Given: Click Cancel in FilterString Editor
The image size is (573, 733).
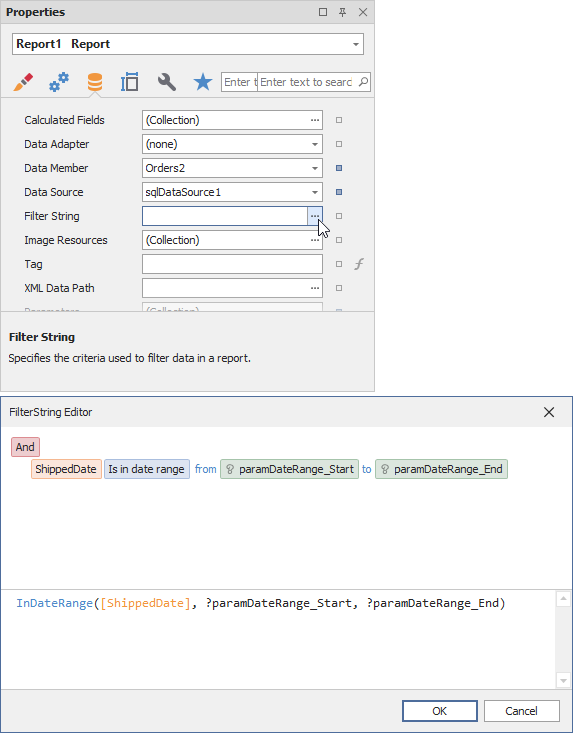Looking at the screenshot, I should 522,711.
